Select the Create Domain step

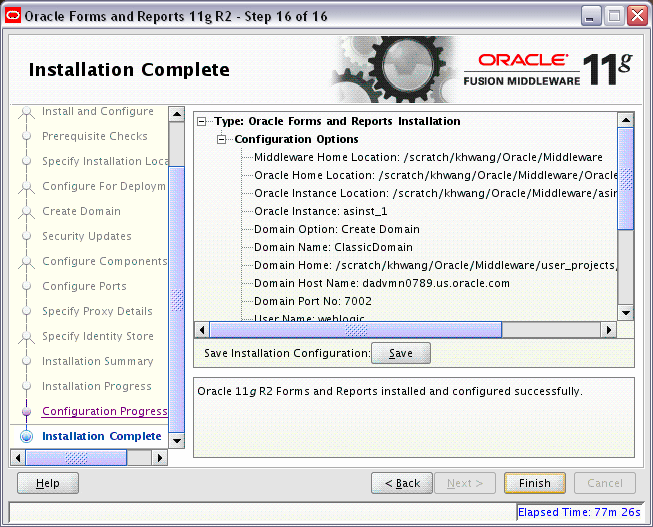click(x=82, y=211)
